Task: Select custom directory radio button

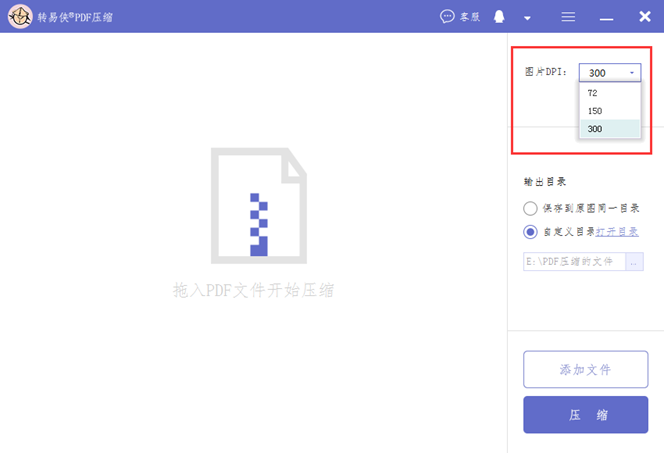Action: click(530, 232)
